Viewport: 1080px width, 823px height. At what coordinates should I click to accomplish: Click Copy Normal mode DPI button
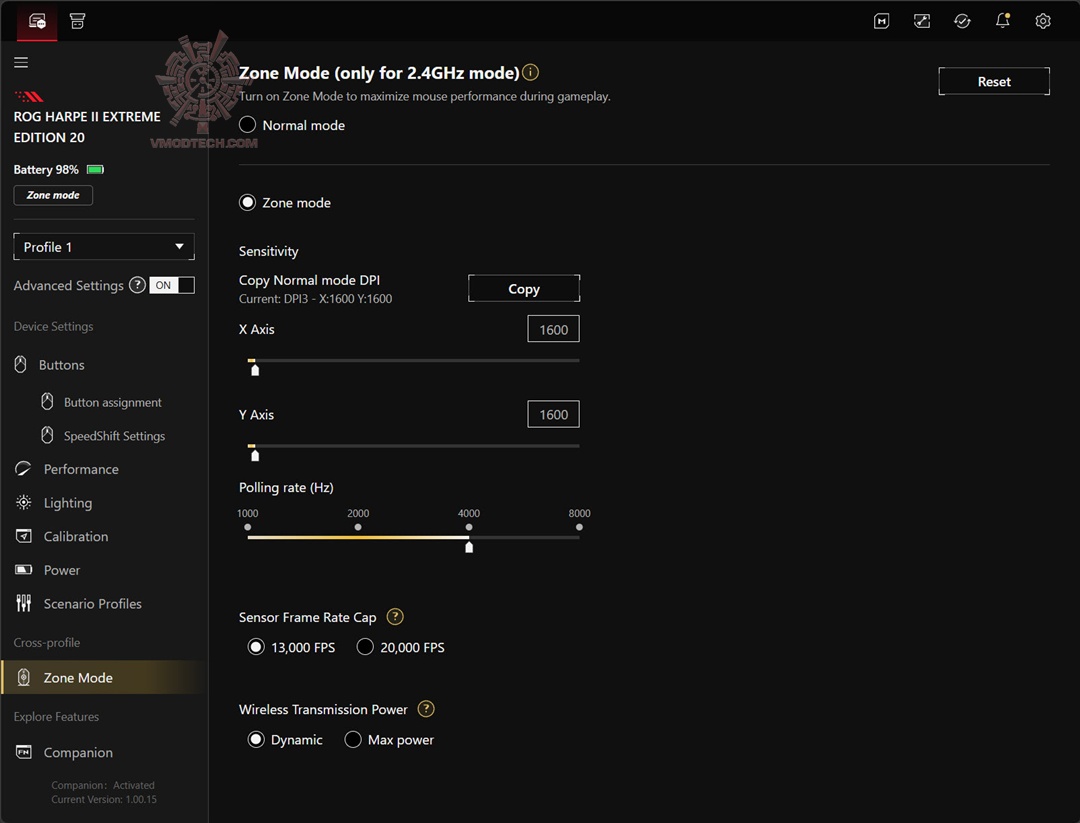pyautogui.click(x=524, y=289)
